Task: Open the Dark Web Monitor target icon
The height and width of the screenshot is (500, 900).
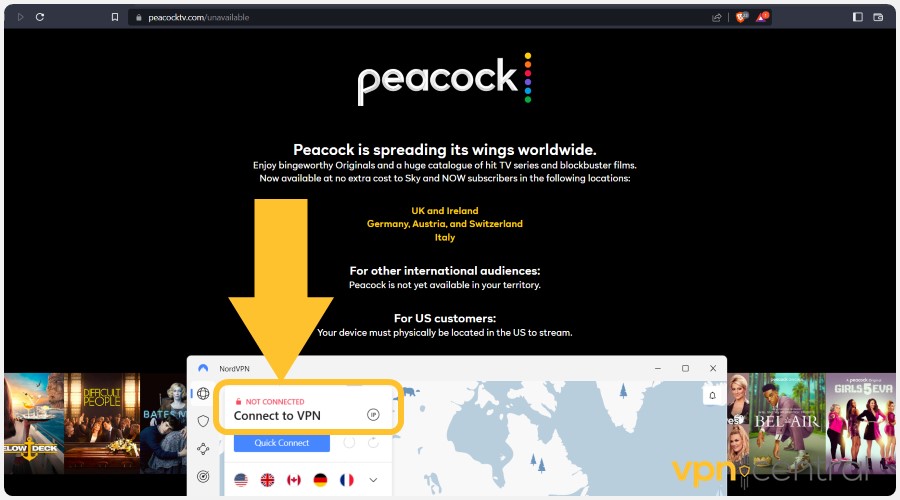Action: (x=203, y=476)
